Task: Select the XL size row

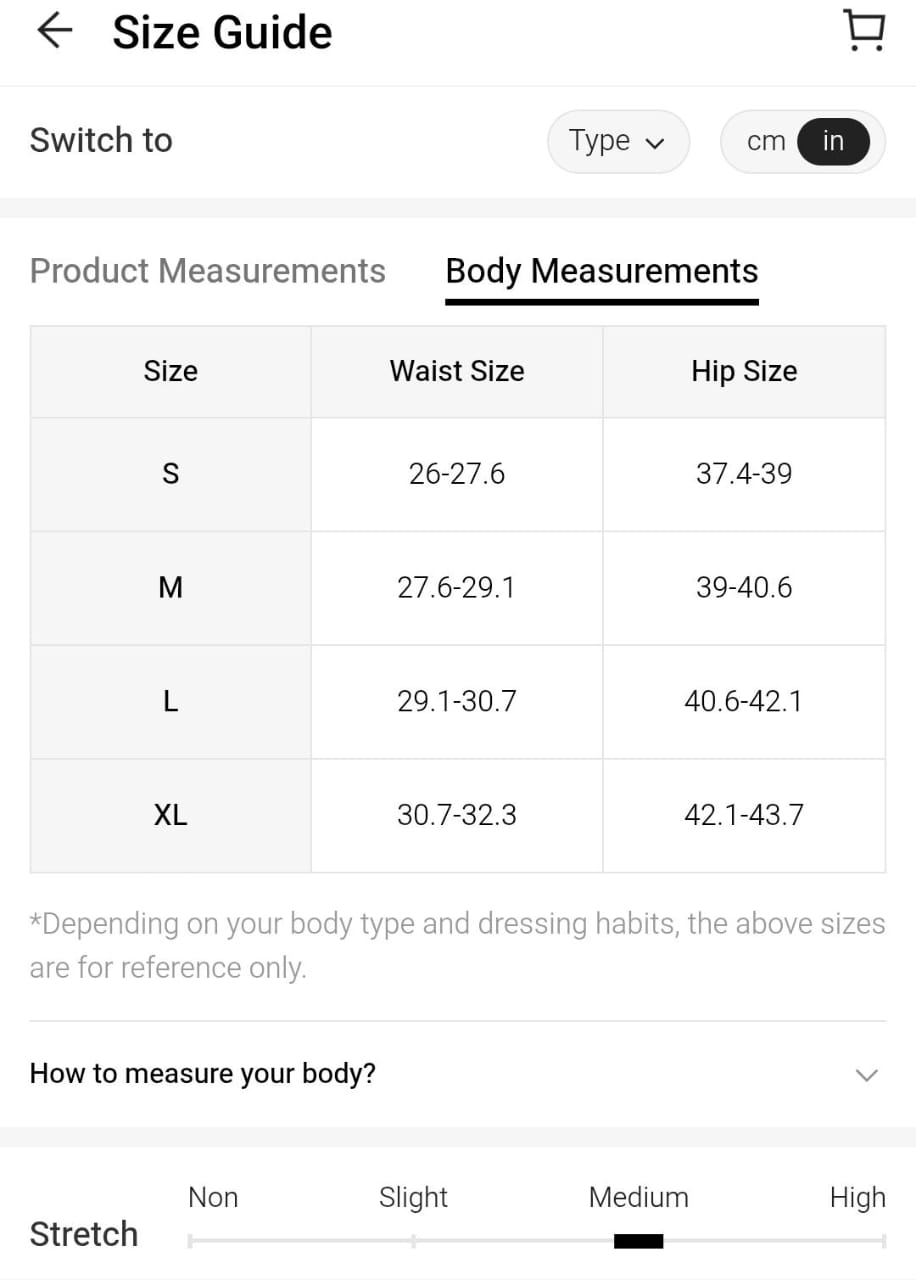Action: [x=170, y=816]
